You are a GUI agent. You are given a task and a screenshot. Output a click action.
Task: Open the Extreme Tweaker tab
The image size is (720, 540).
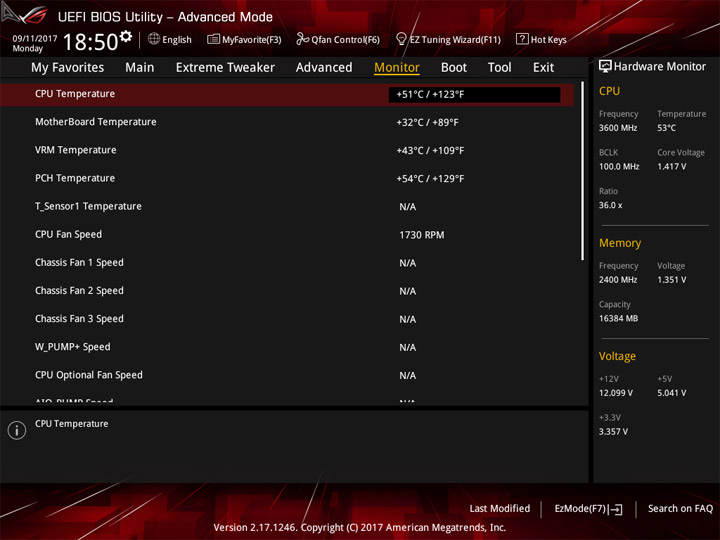tap(225, 68)
